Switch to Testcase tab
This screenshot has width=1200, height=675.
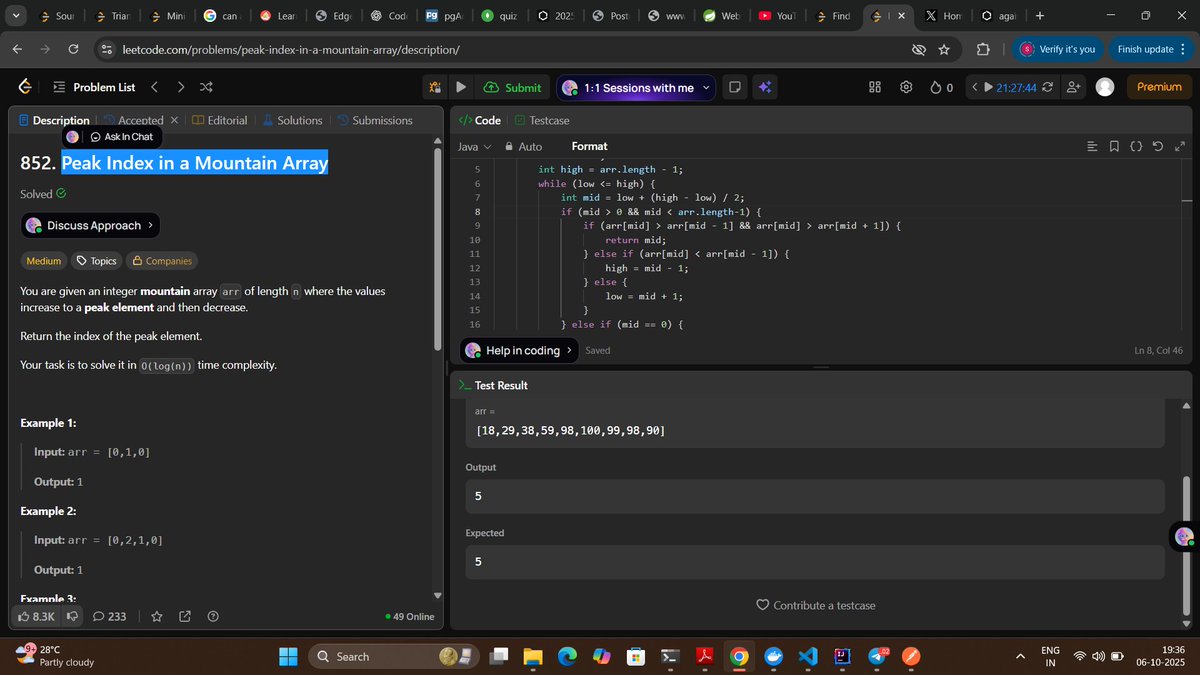click(x=541, y=120)
